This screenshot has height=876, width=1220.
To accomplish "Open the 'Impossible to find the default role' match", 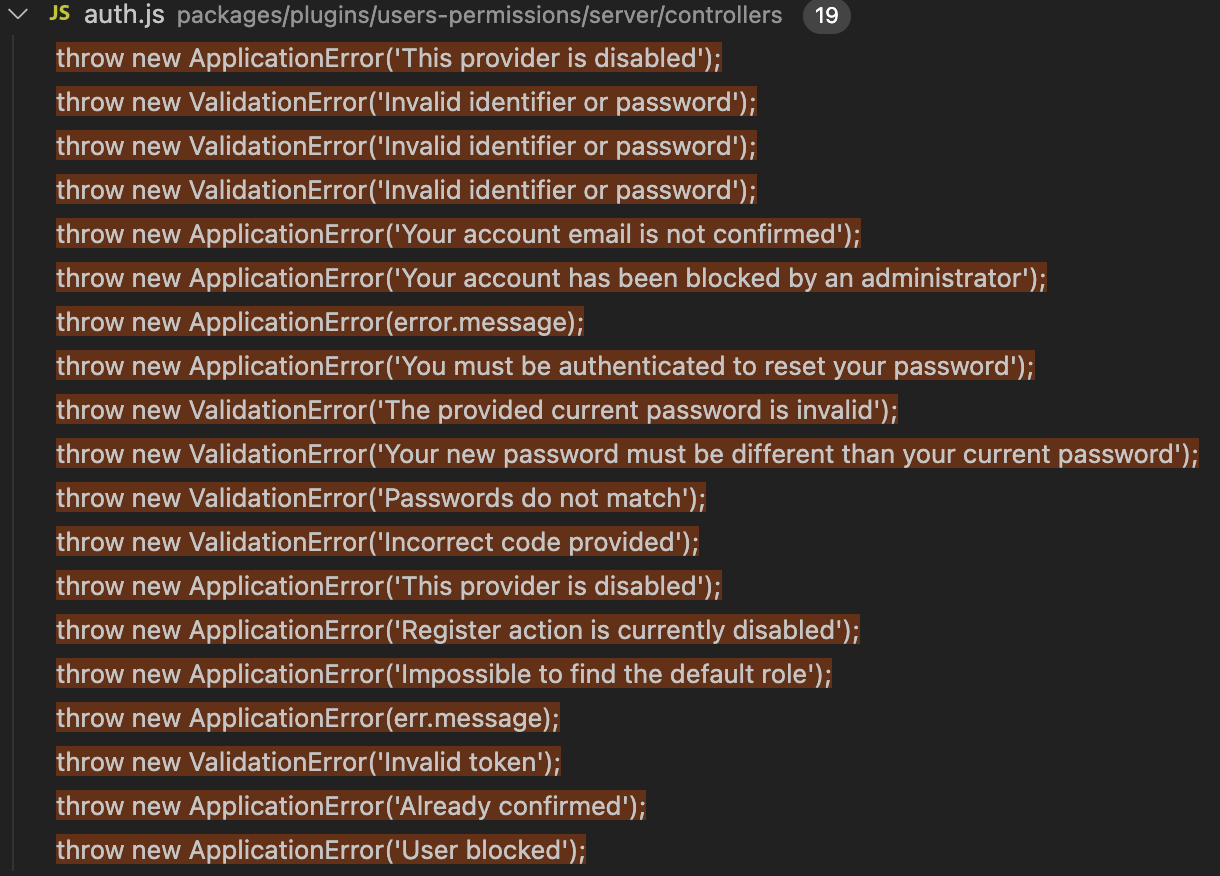I will 445,673.
